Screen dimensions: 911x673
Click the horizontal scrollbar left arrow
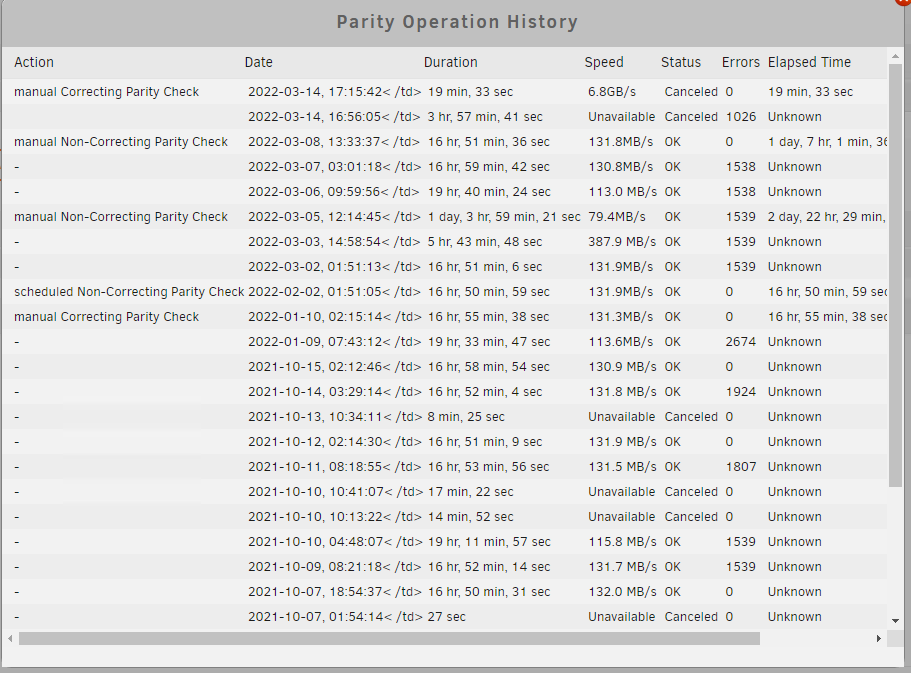(x=10, y=639)
